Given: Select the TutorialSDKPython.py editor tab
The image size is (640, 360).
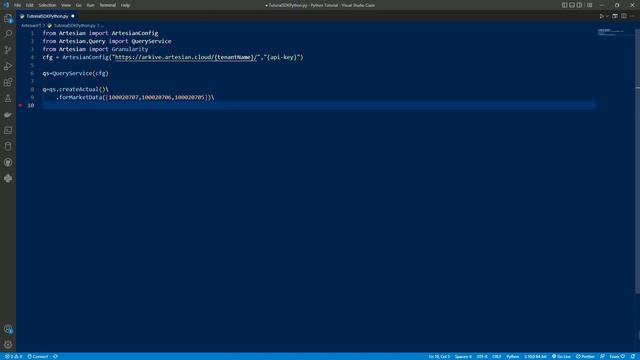Looking at the screenshot, I should pyautogui.click(x=47, y=16).
